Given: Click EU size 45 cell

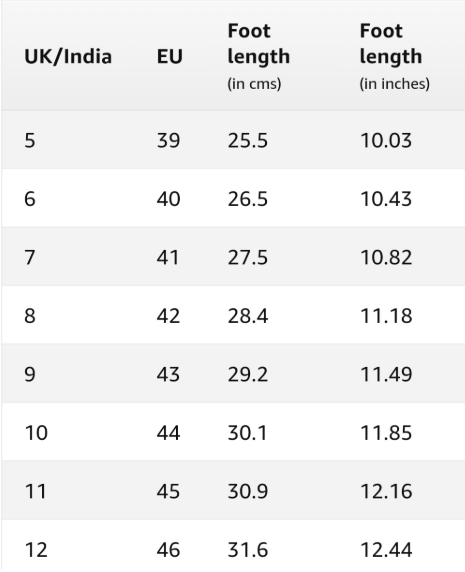Looking at the screenshot, I should (168, 491).
